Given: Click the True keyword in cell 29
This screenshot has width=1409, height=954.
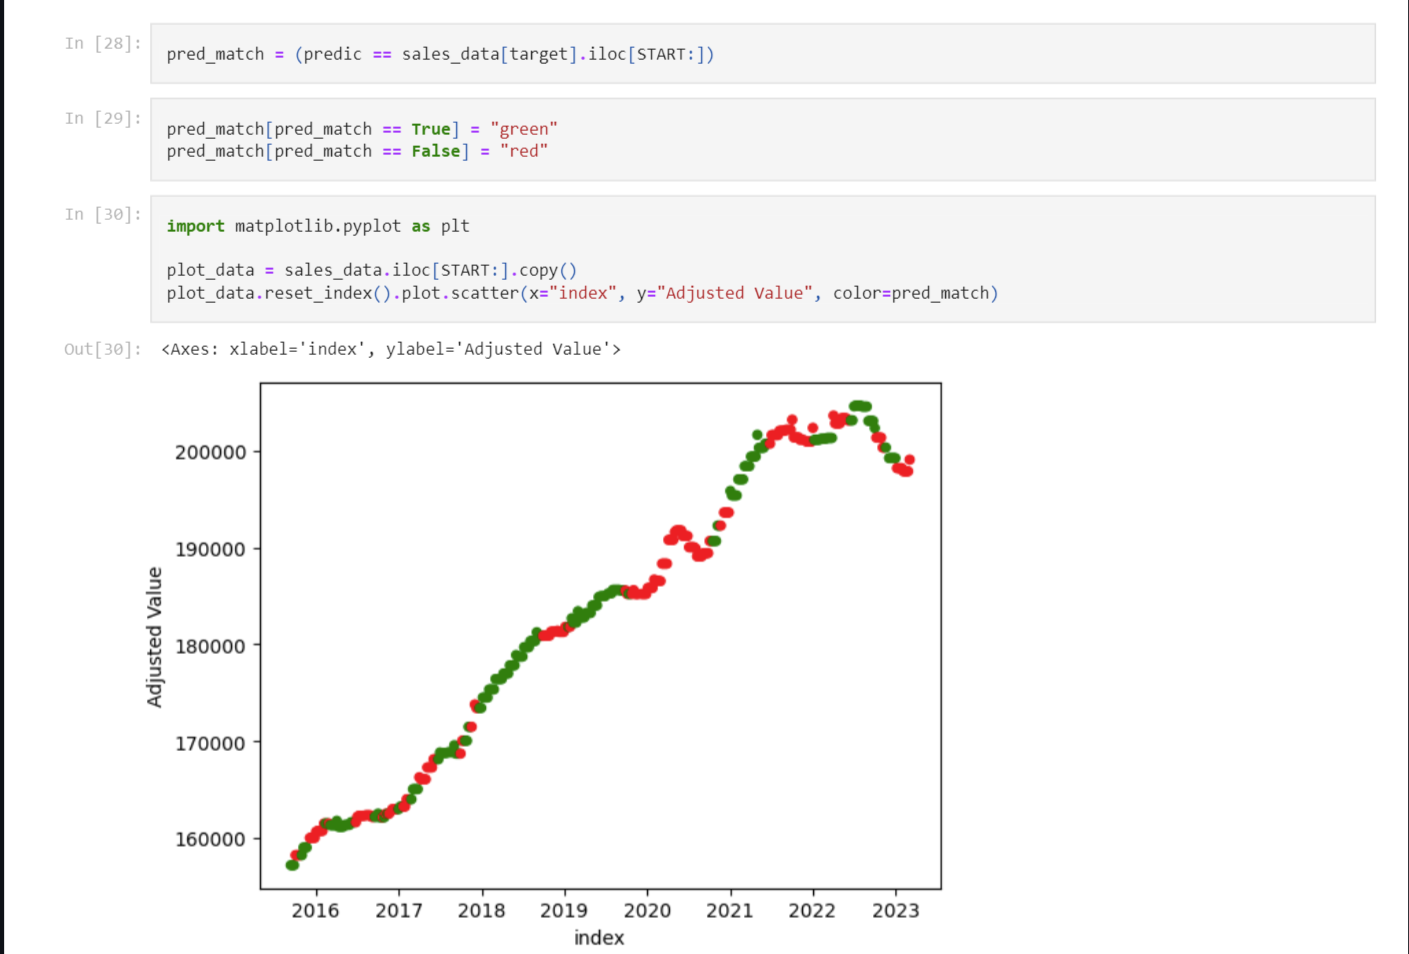Looking at the screenshot, I should click(431, 129).
